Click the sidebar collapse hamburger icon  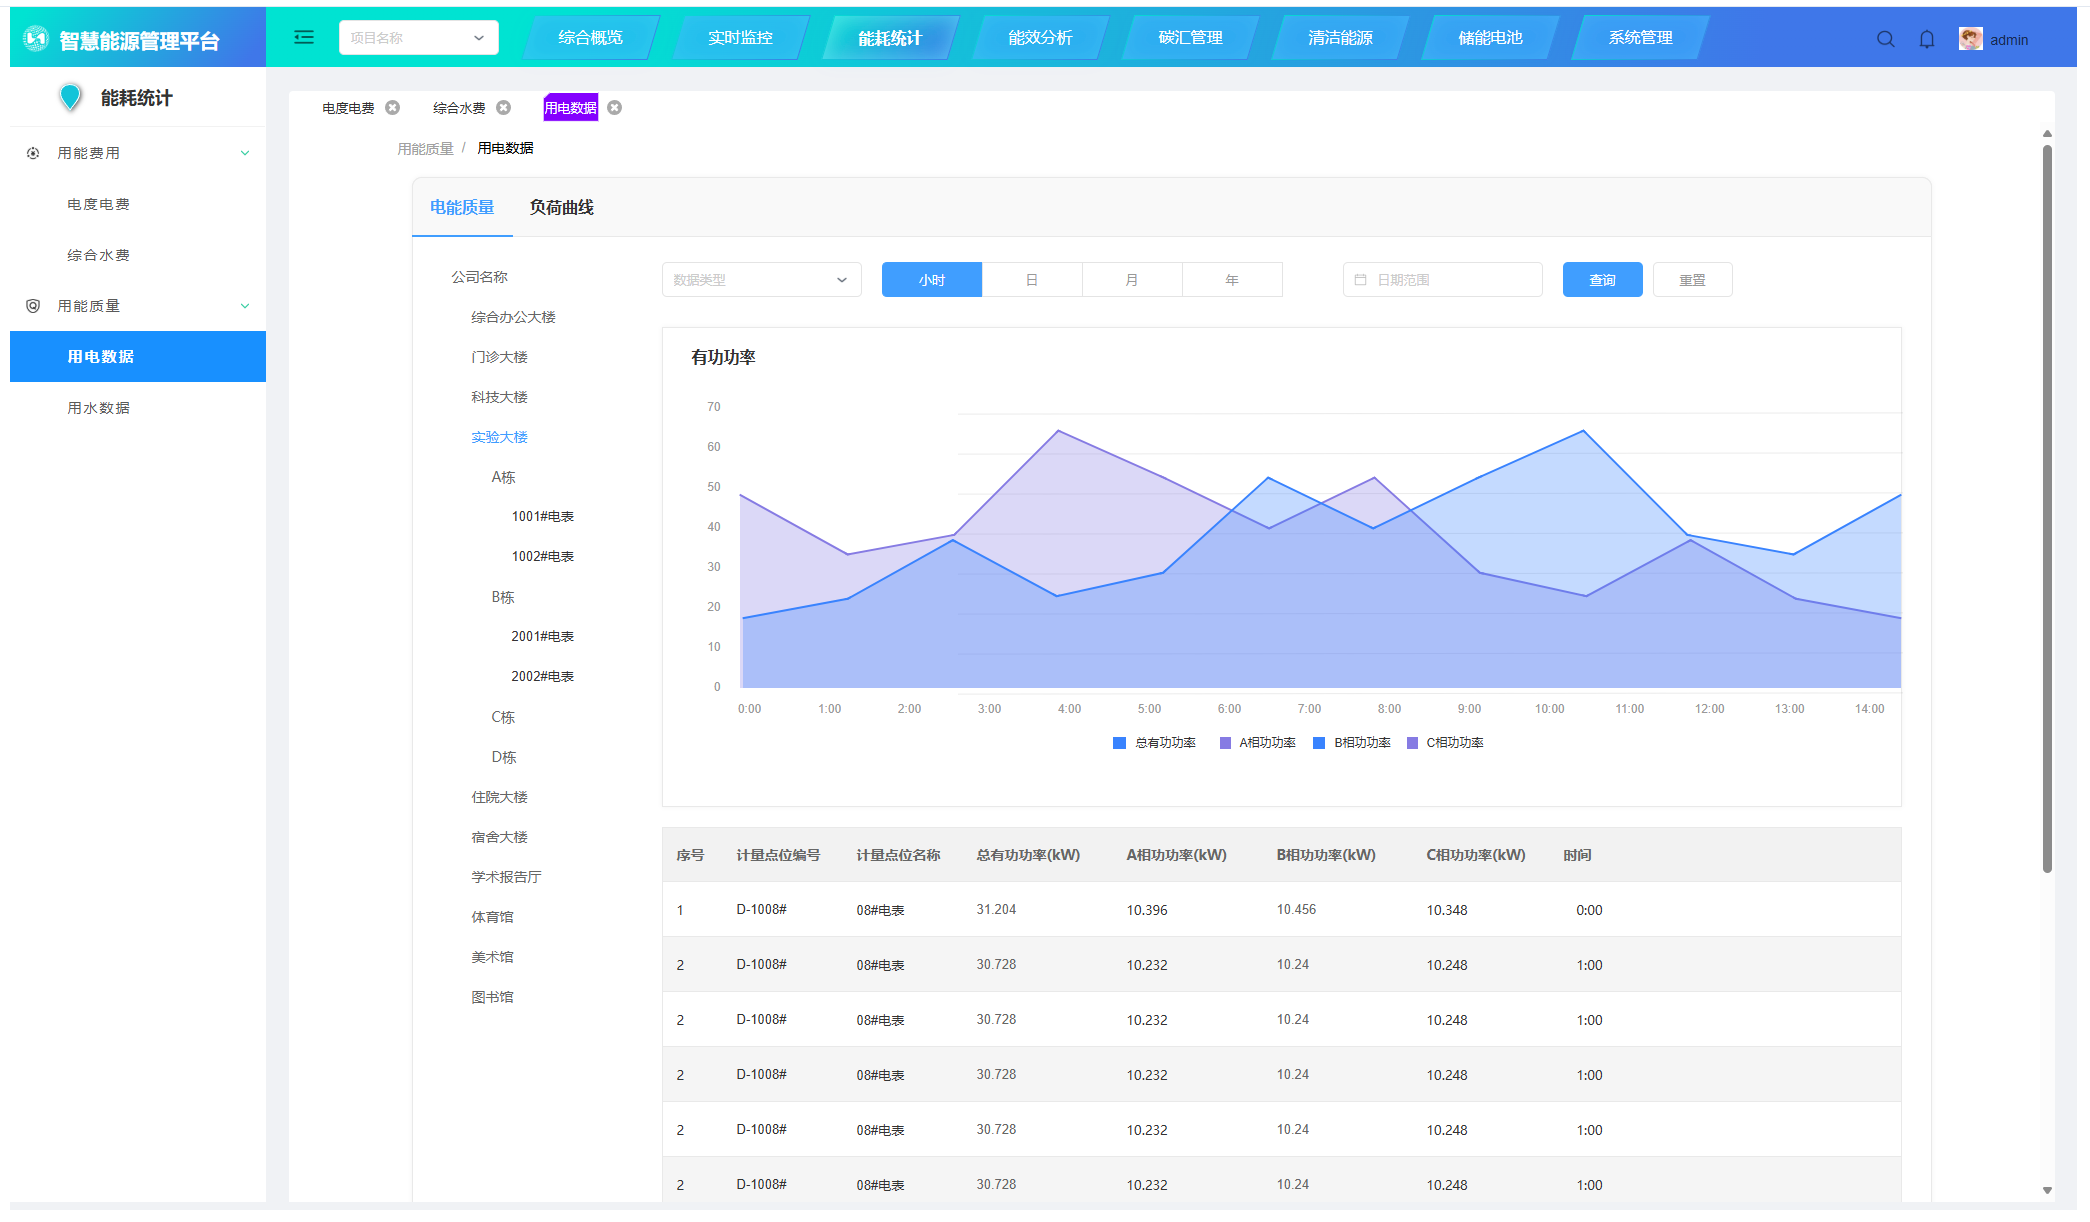click(x=304, y=38)
